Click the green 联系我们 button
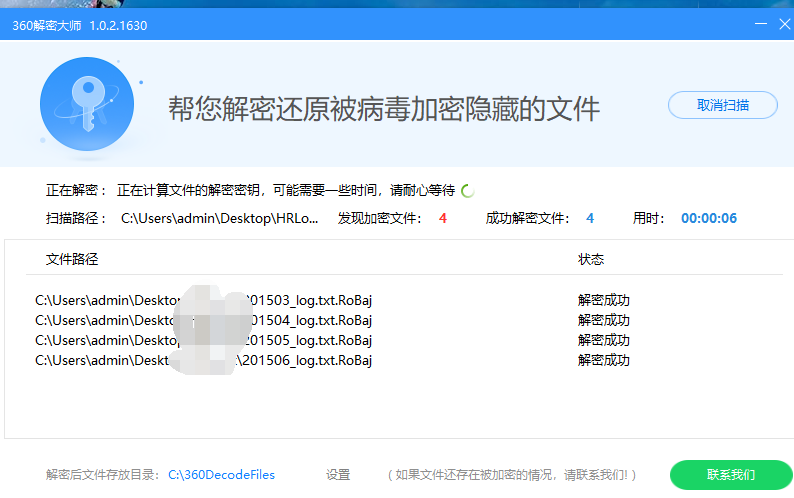 tap(731, 475)
